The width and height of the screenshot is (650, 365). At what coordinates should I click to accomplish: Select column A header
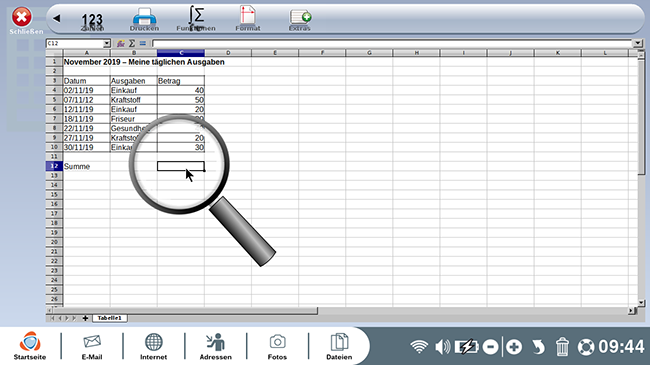tap(87, 53)
